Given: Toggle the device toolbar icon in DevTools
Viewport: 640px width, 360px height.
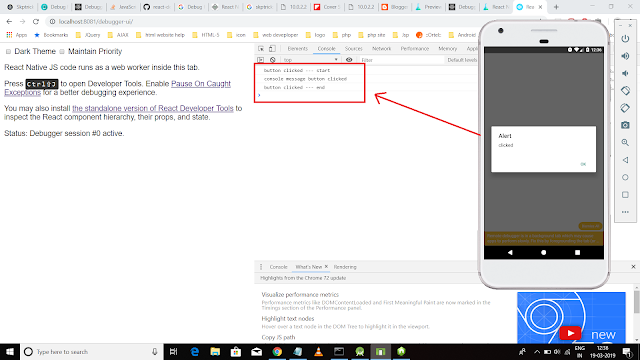Looking at the screenshot, I should (x=272, y=49).
